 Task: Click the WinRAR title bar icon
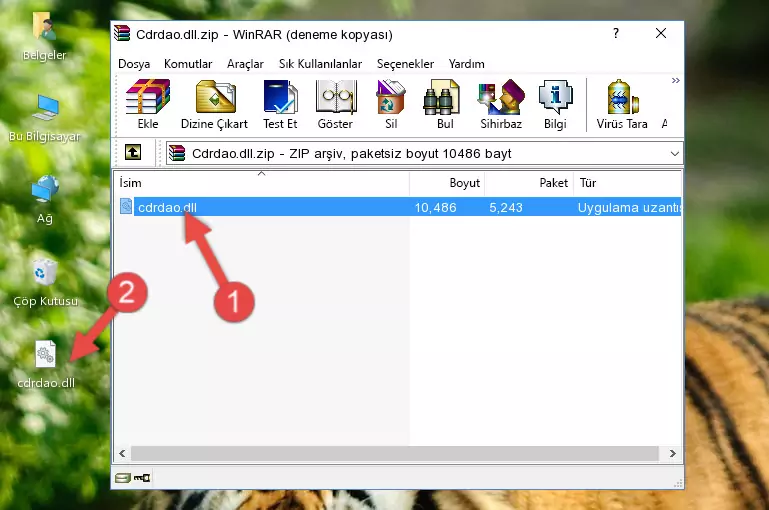pos(122,34)
